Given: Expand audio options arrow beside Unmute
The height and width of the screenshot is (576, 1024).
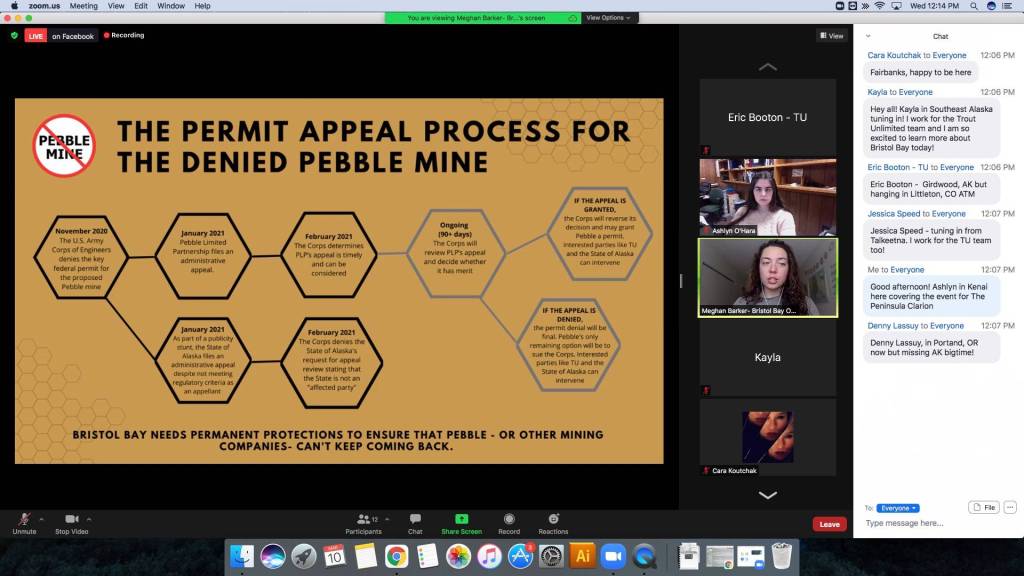Looking at the screenshot, I should point(41,519).
